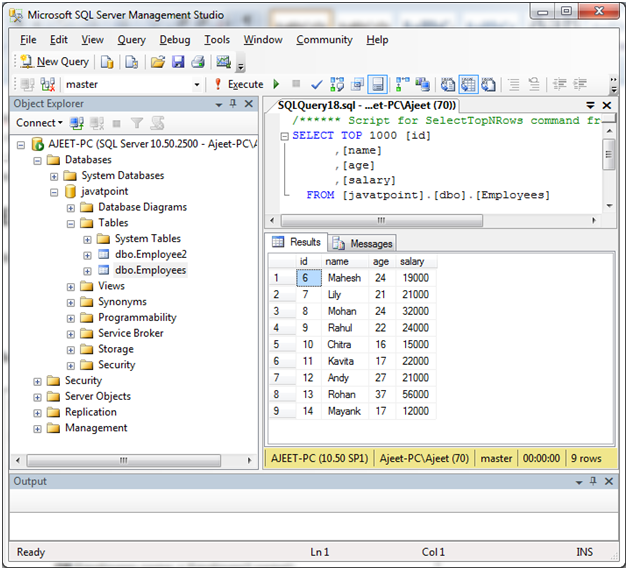The height and width of the screenshot is (570, 628).
Task: Click the Analysis Services query icon
Action: pos(131,62)
